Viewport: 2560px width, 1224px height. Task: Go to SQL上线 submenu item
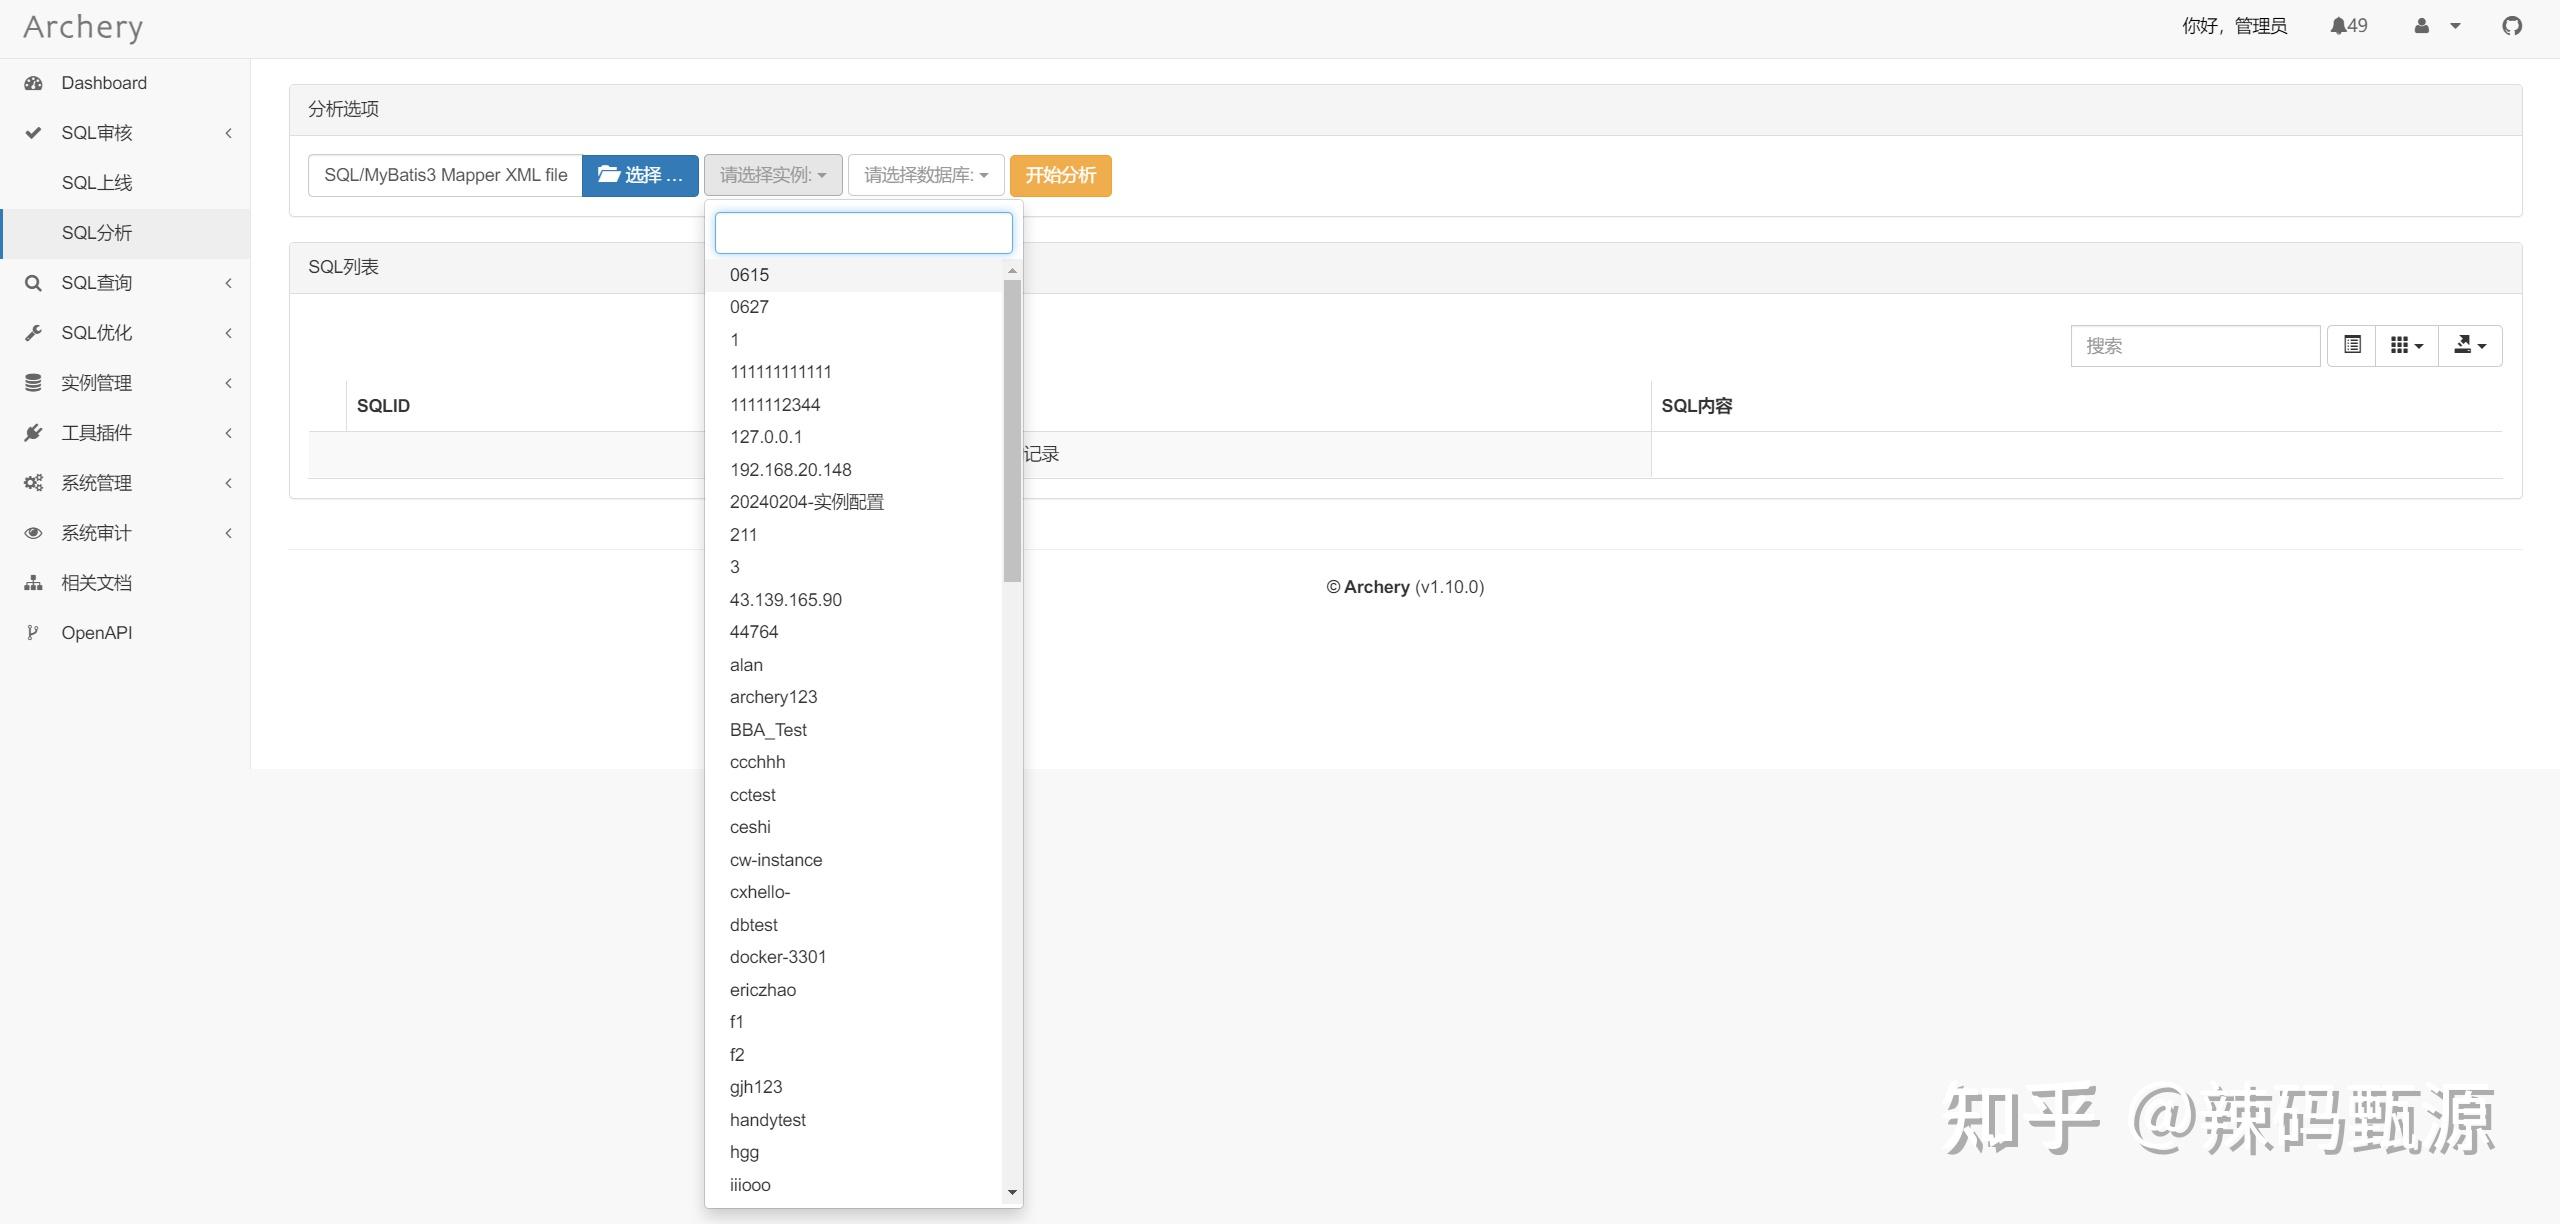pyautogui.click(x=96, y=183)
